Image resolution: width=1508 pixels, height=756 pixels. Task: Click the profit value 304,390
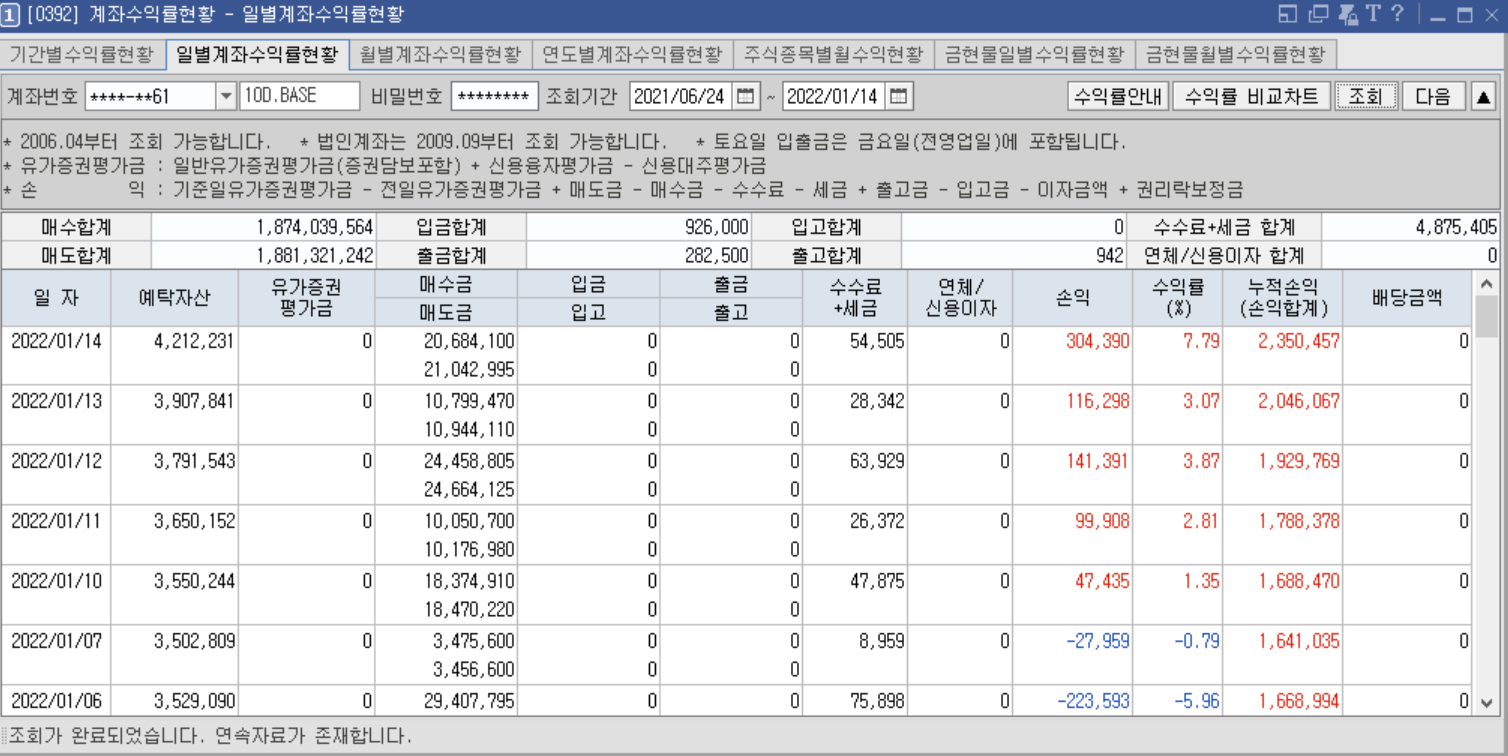tap(1098, 341)
